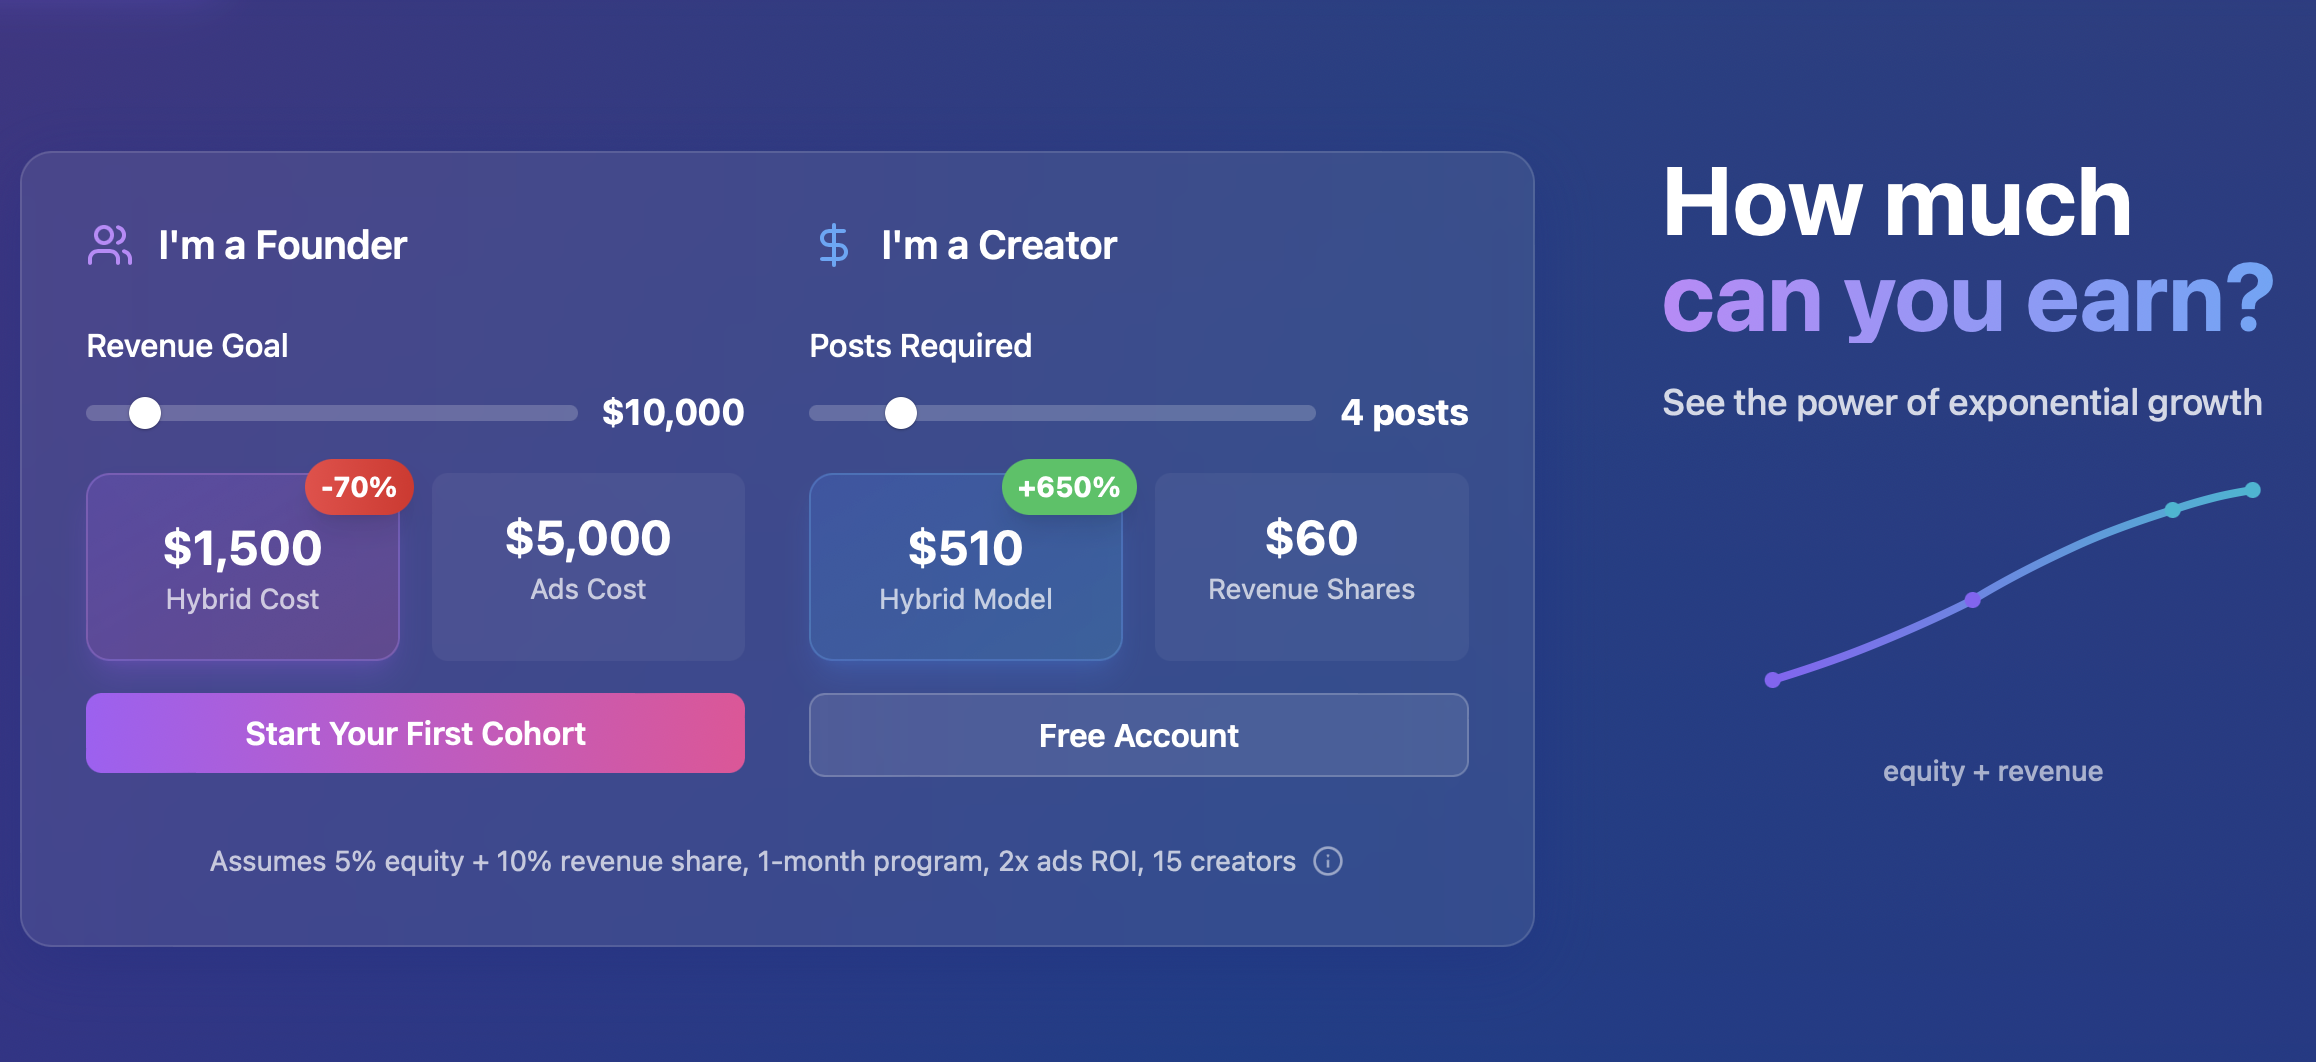Switch to the I'm a Founder section
This screenshot has width=2316, height=1062.
click(283, 243)
